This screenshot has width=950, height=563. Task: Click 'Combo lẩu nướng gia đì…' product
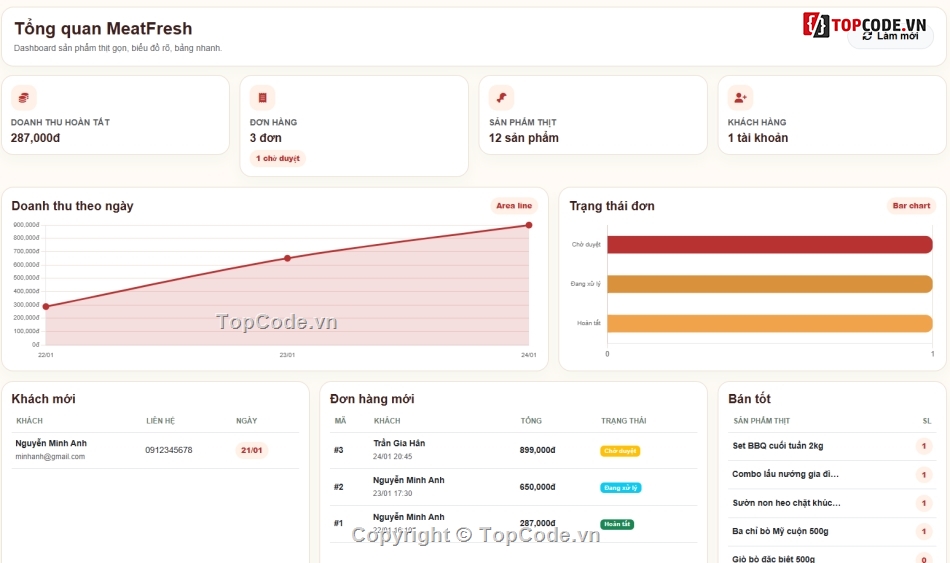coord(785,475)
